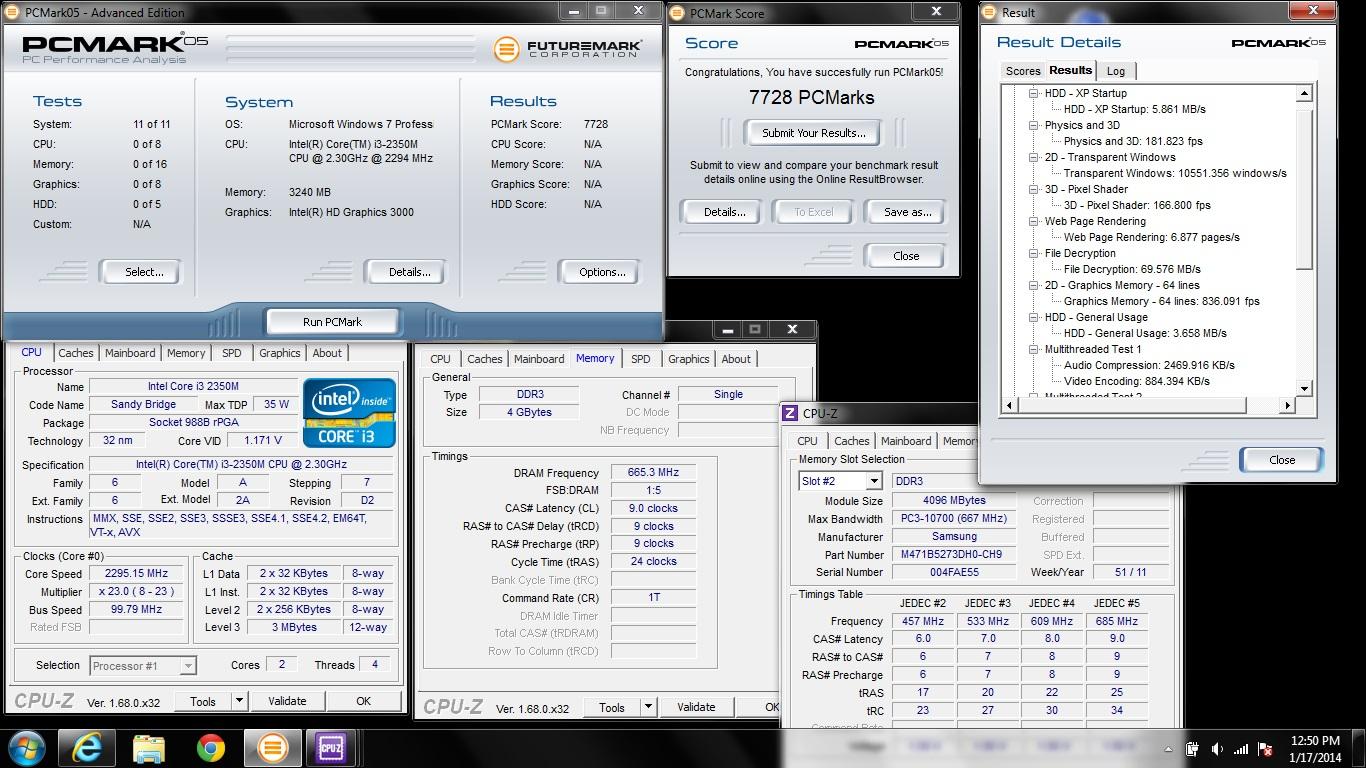Click Options... under Results in PCMark05
The image size is (1366, 768).
point(602,272)
